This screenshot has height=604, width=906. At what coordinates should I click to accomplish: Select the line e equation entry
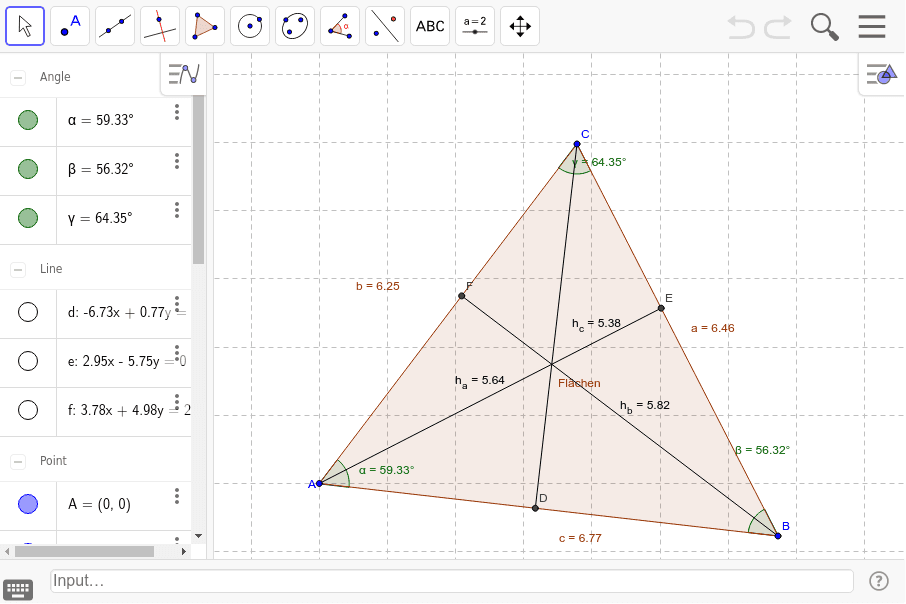tap(124, 361)
